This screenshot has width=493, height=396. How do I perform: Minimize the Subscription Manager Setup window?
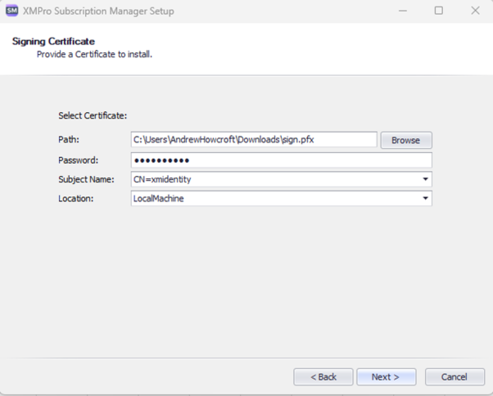[x=403, y=11]
